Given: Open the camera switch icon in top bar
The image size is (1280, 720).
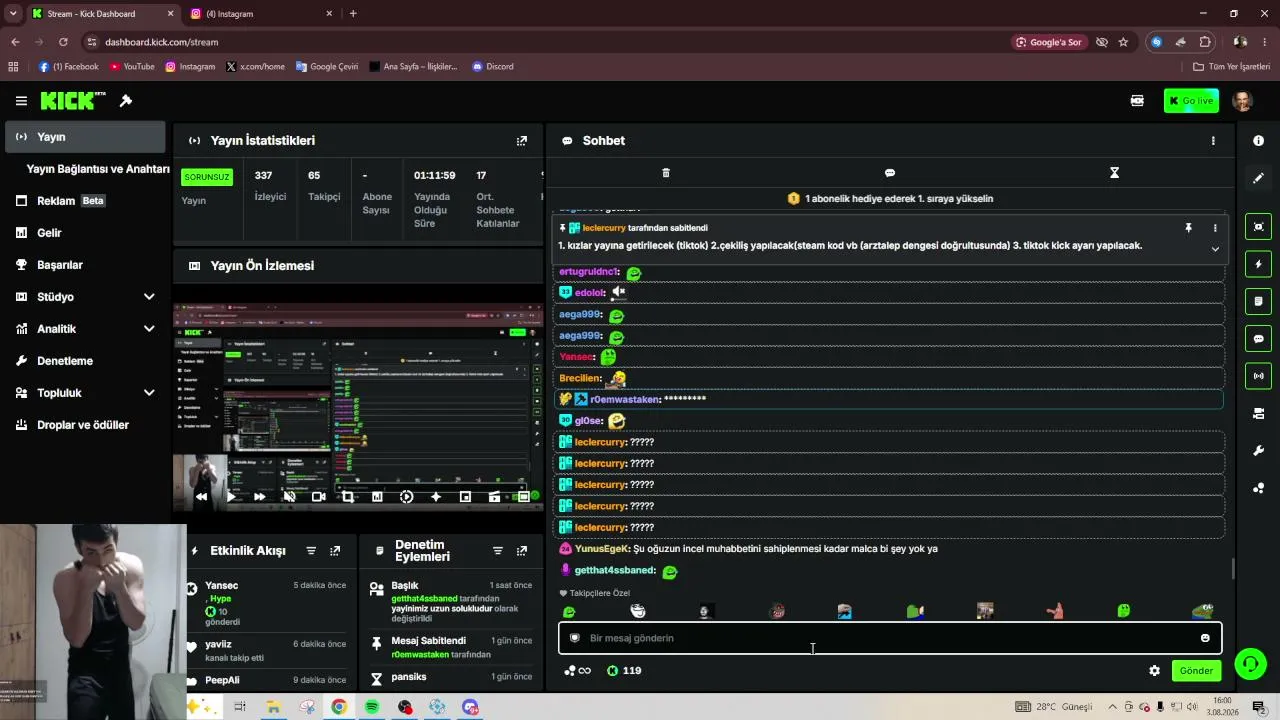Looking at the screenshot, I should pyautogui.click(x=1137, y=101).
